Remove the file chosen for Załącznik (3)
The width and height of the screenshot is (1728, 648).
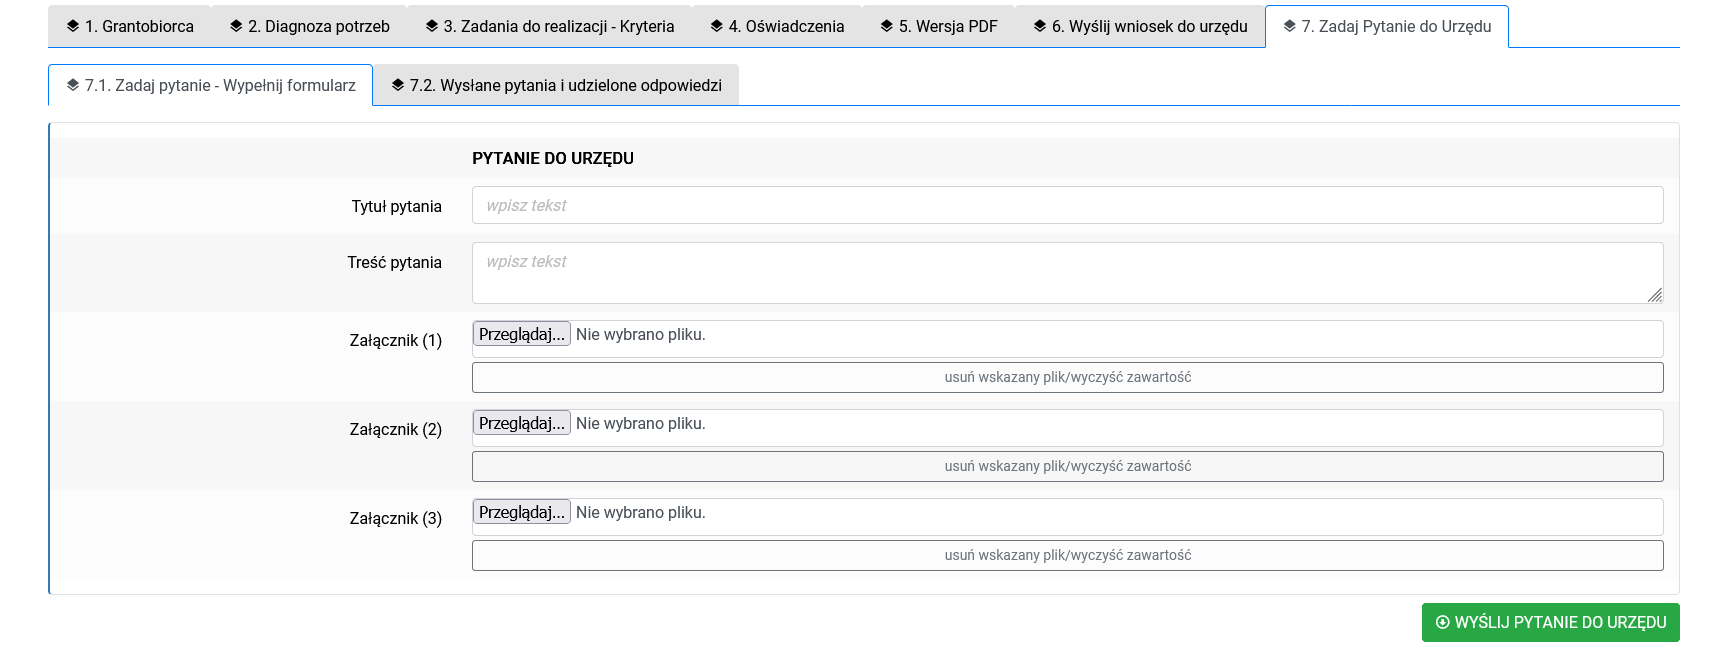[x=1067, y=555]
